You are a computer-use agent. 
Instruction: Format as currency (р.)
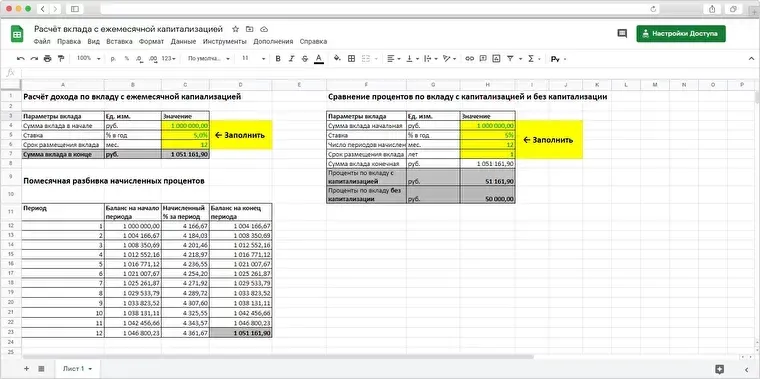click(113, 59)
